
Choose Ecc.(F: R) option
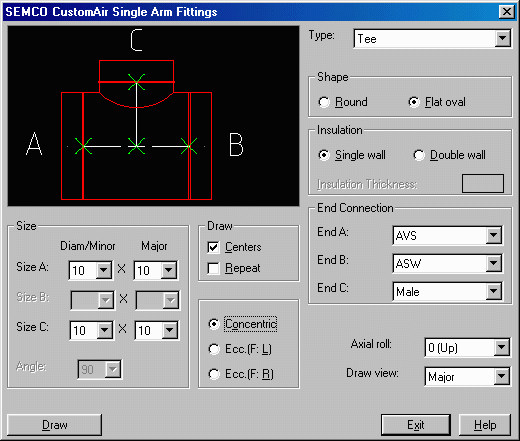(241, 374)
